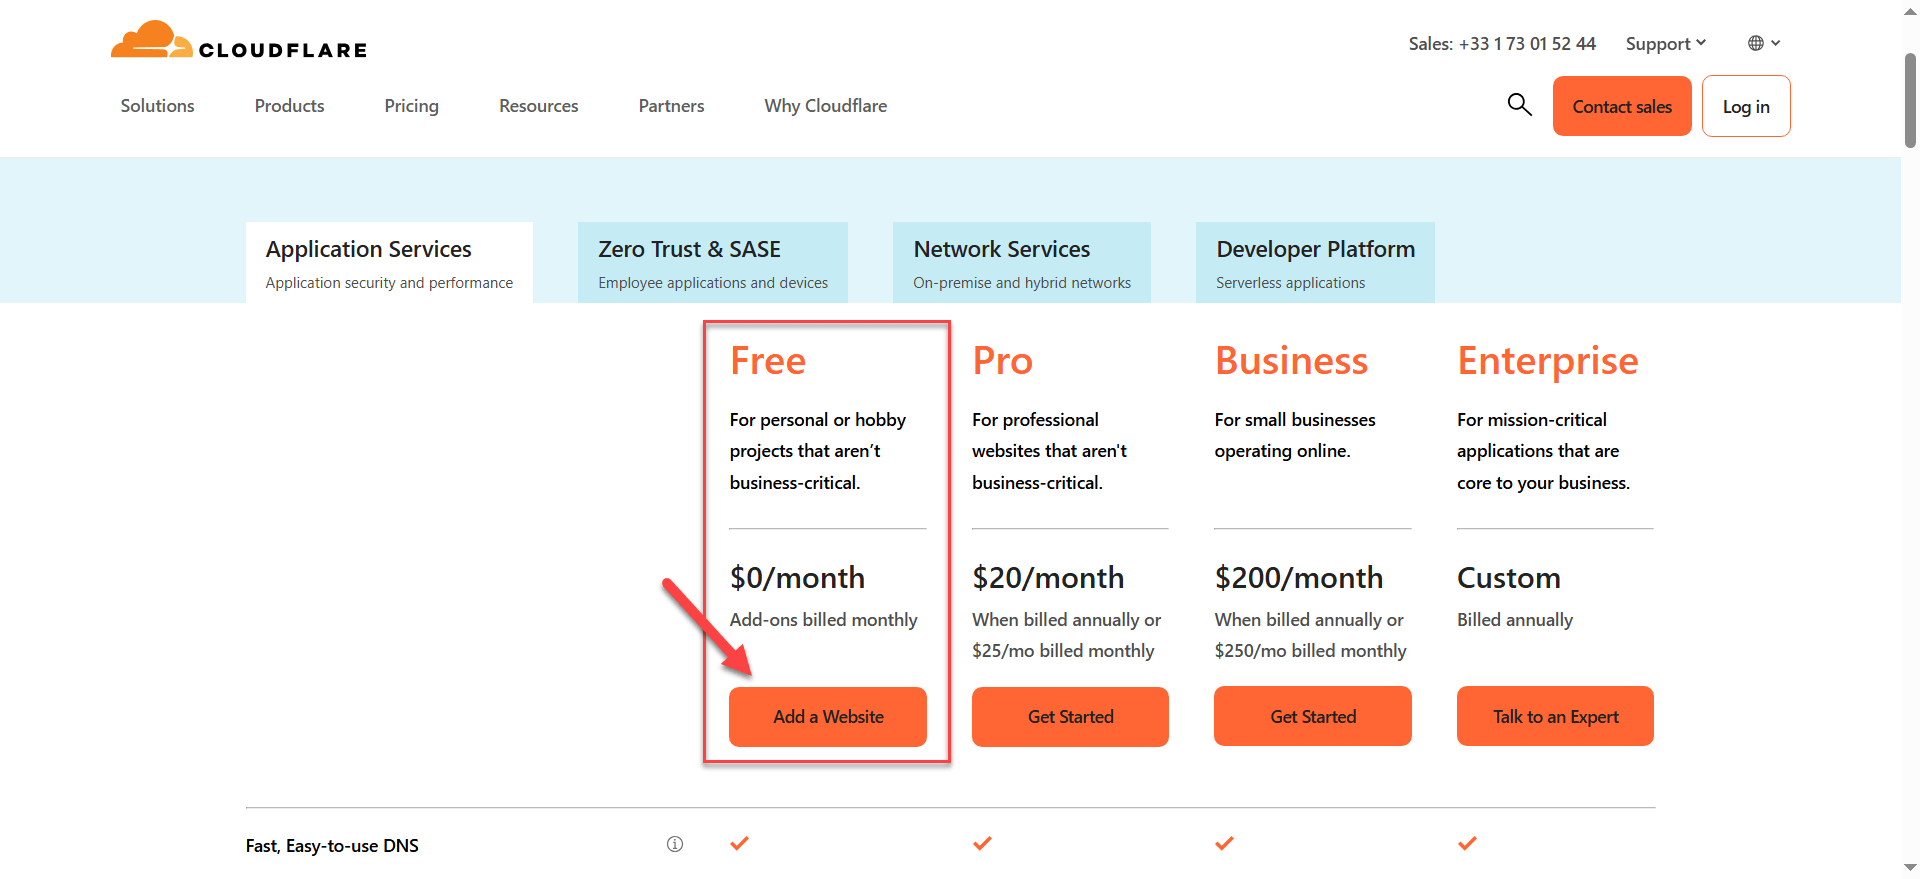This screenshot has height=879, width=1920.
Task: Click the Log in button
Action: [x=1746, y=106]
